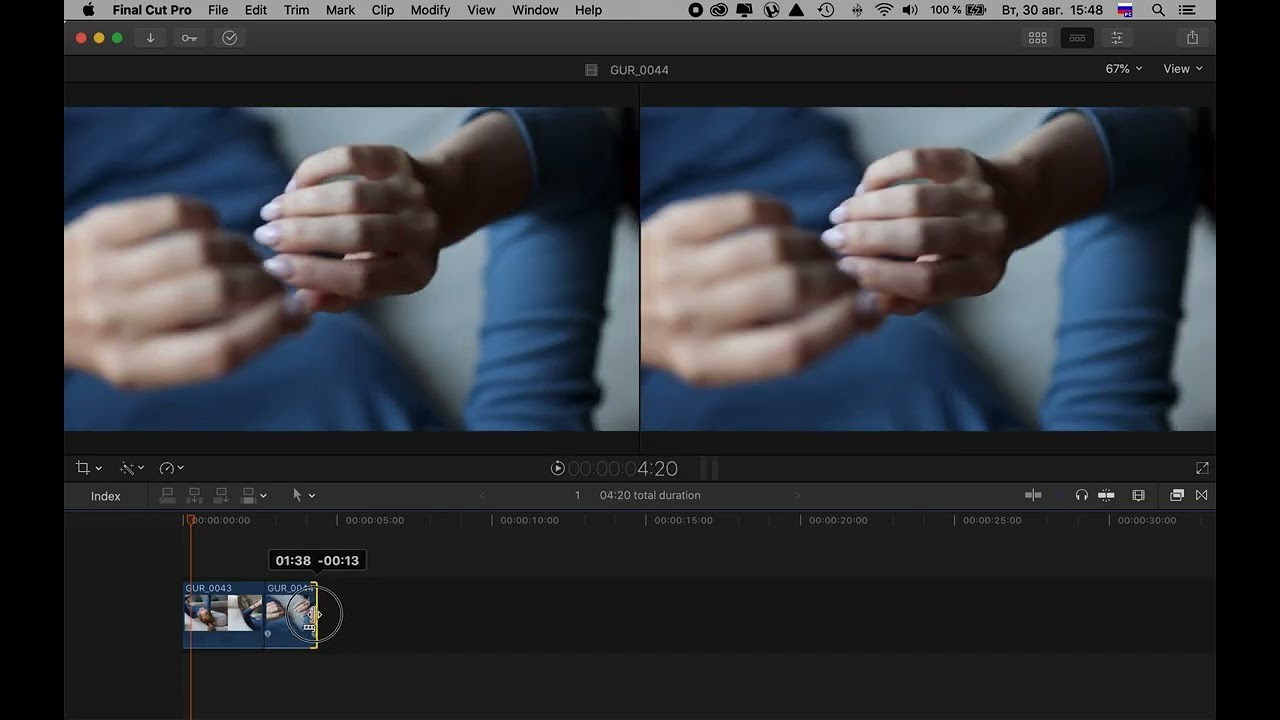Viewport: 1280px width, 720px height.
Task: Toggle the Timeline panel visibility
Action: click(1077, 38)
